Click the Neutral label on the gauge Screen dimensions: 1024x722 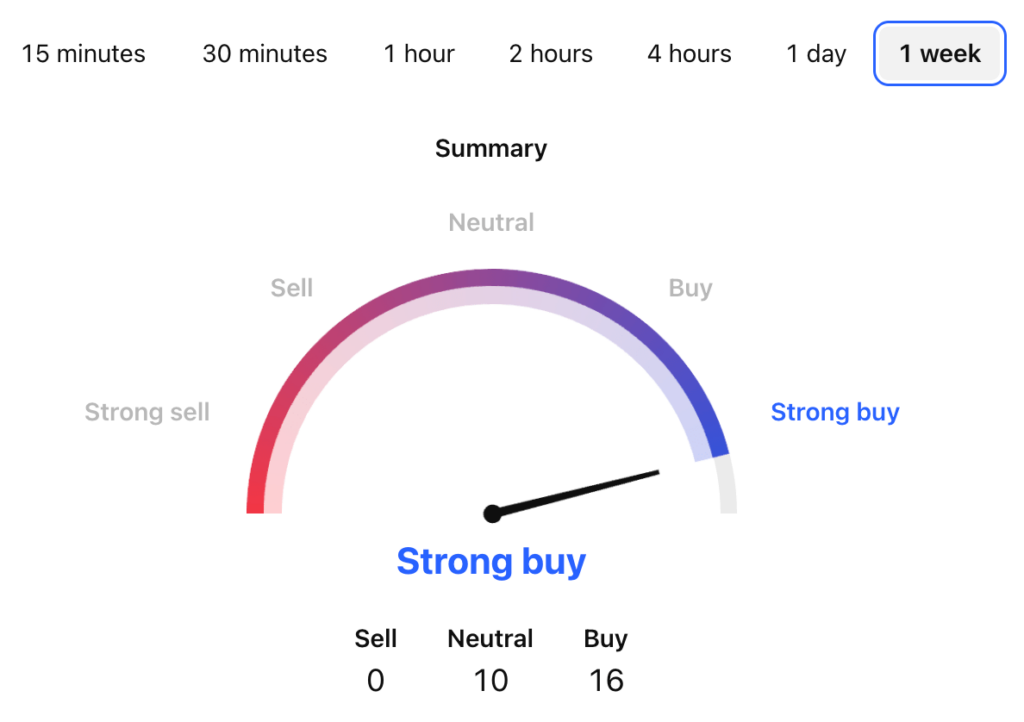[490, 222]
